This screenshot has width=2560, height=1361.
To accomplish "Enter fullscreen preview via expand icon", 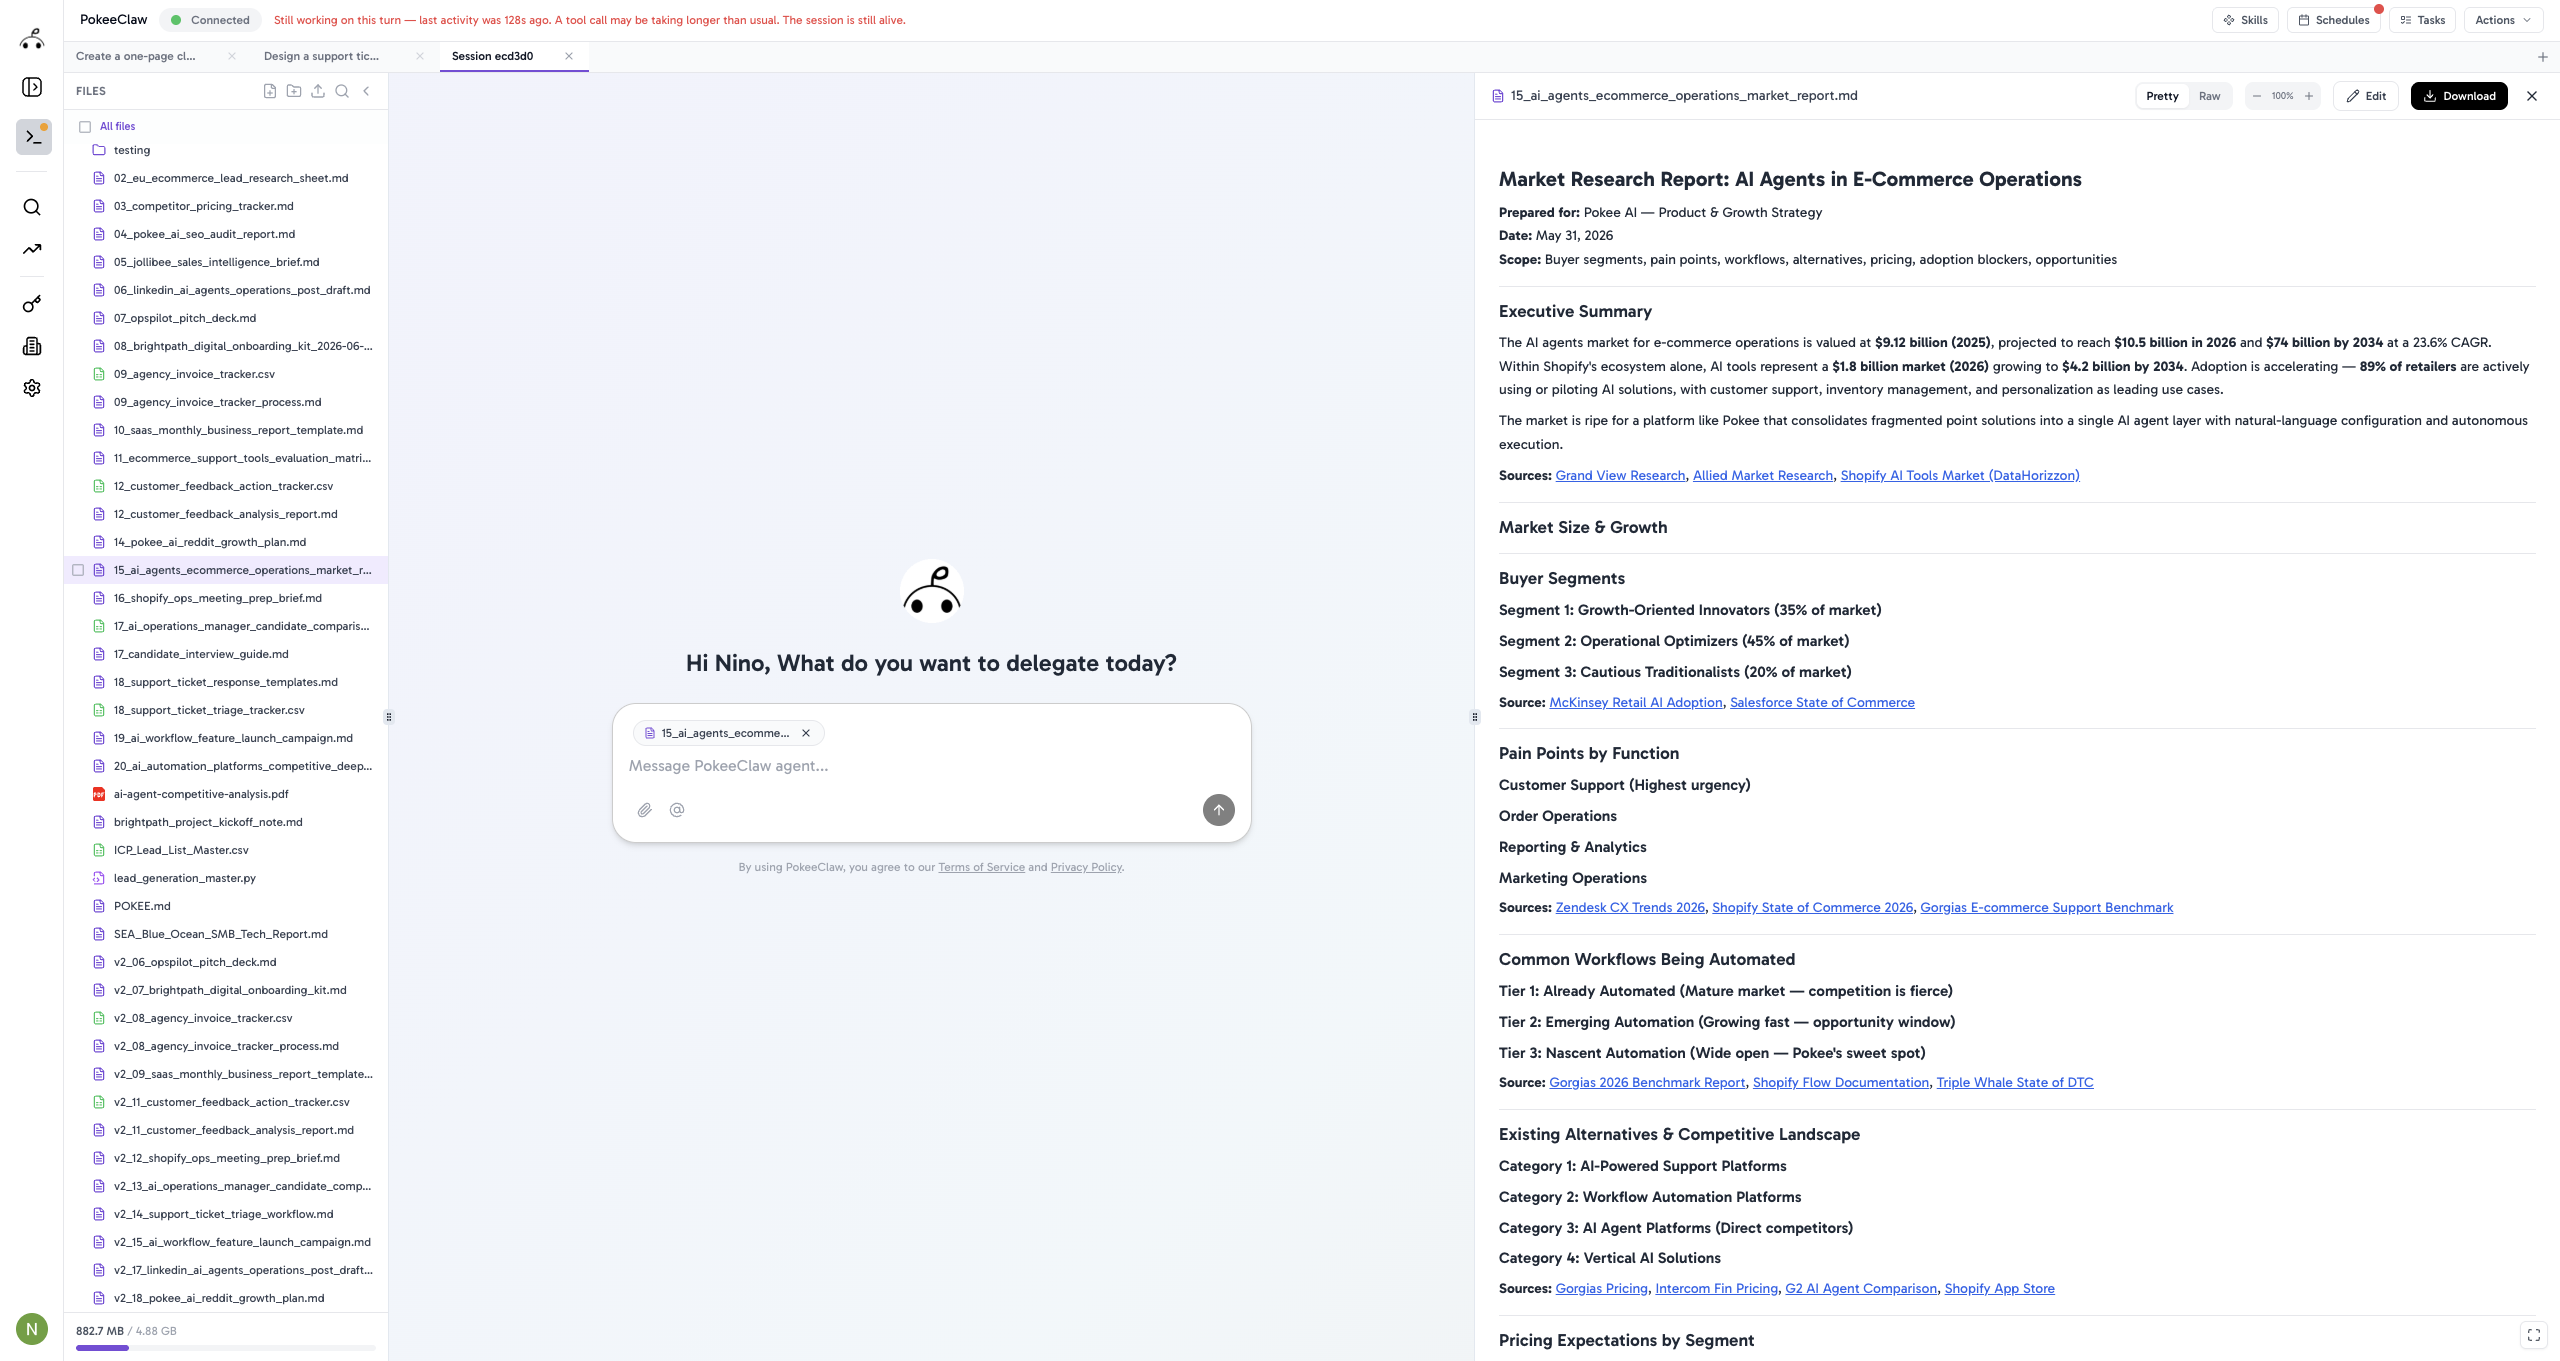I will [2534, 1335].
